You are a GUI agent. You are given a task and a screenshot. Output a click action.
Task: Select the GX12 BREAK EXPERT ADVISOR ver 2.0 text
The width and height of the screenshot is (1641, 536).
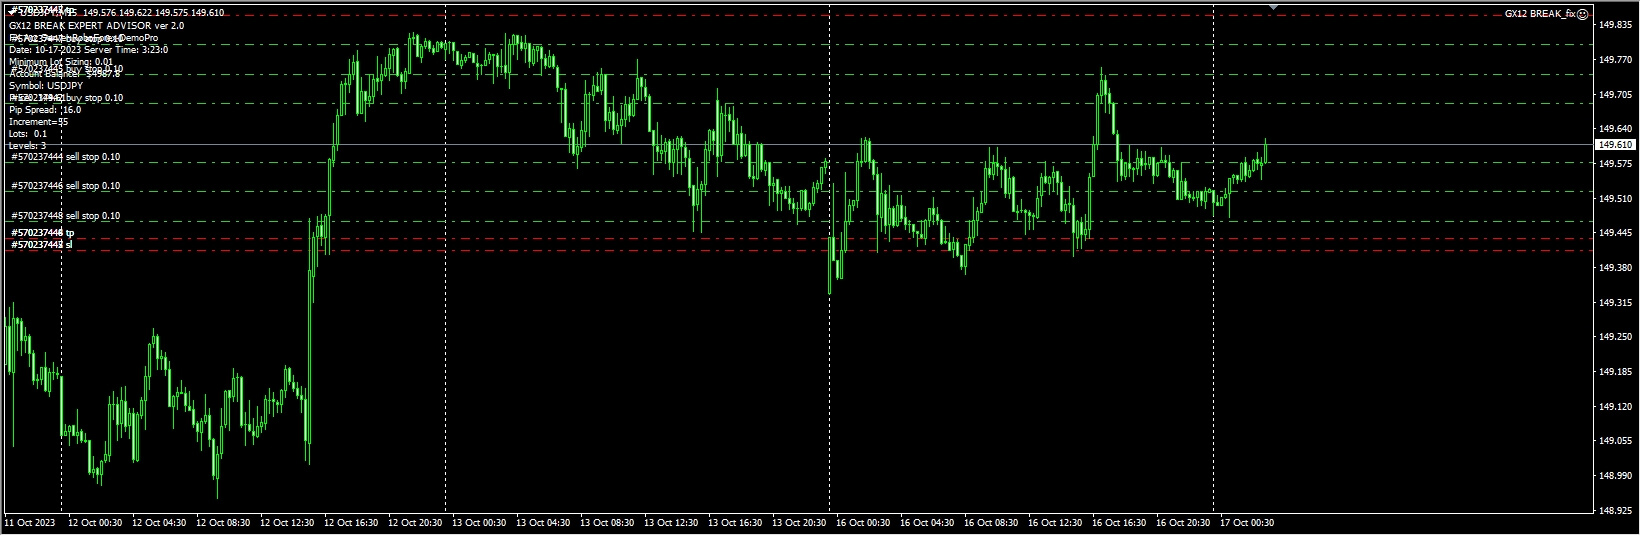[96, 26]
